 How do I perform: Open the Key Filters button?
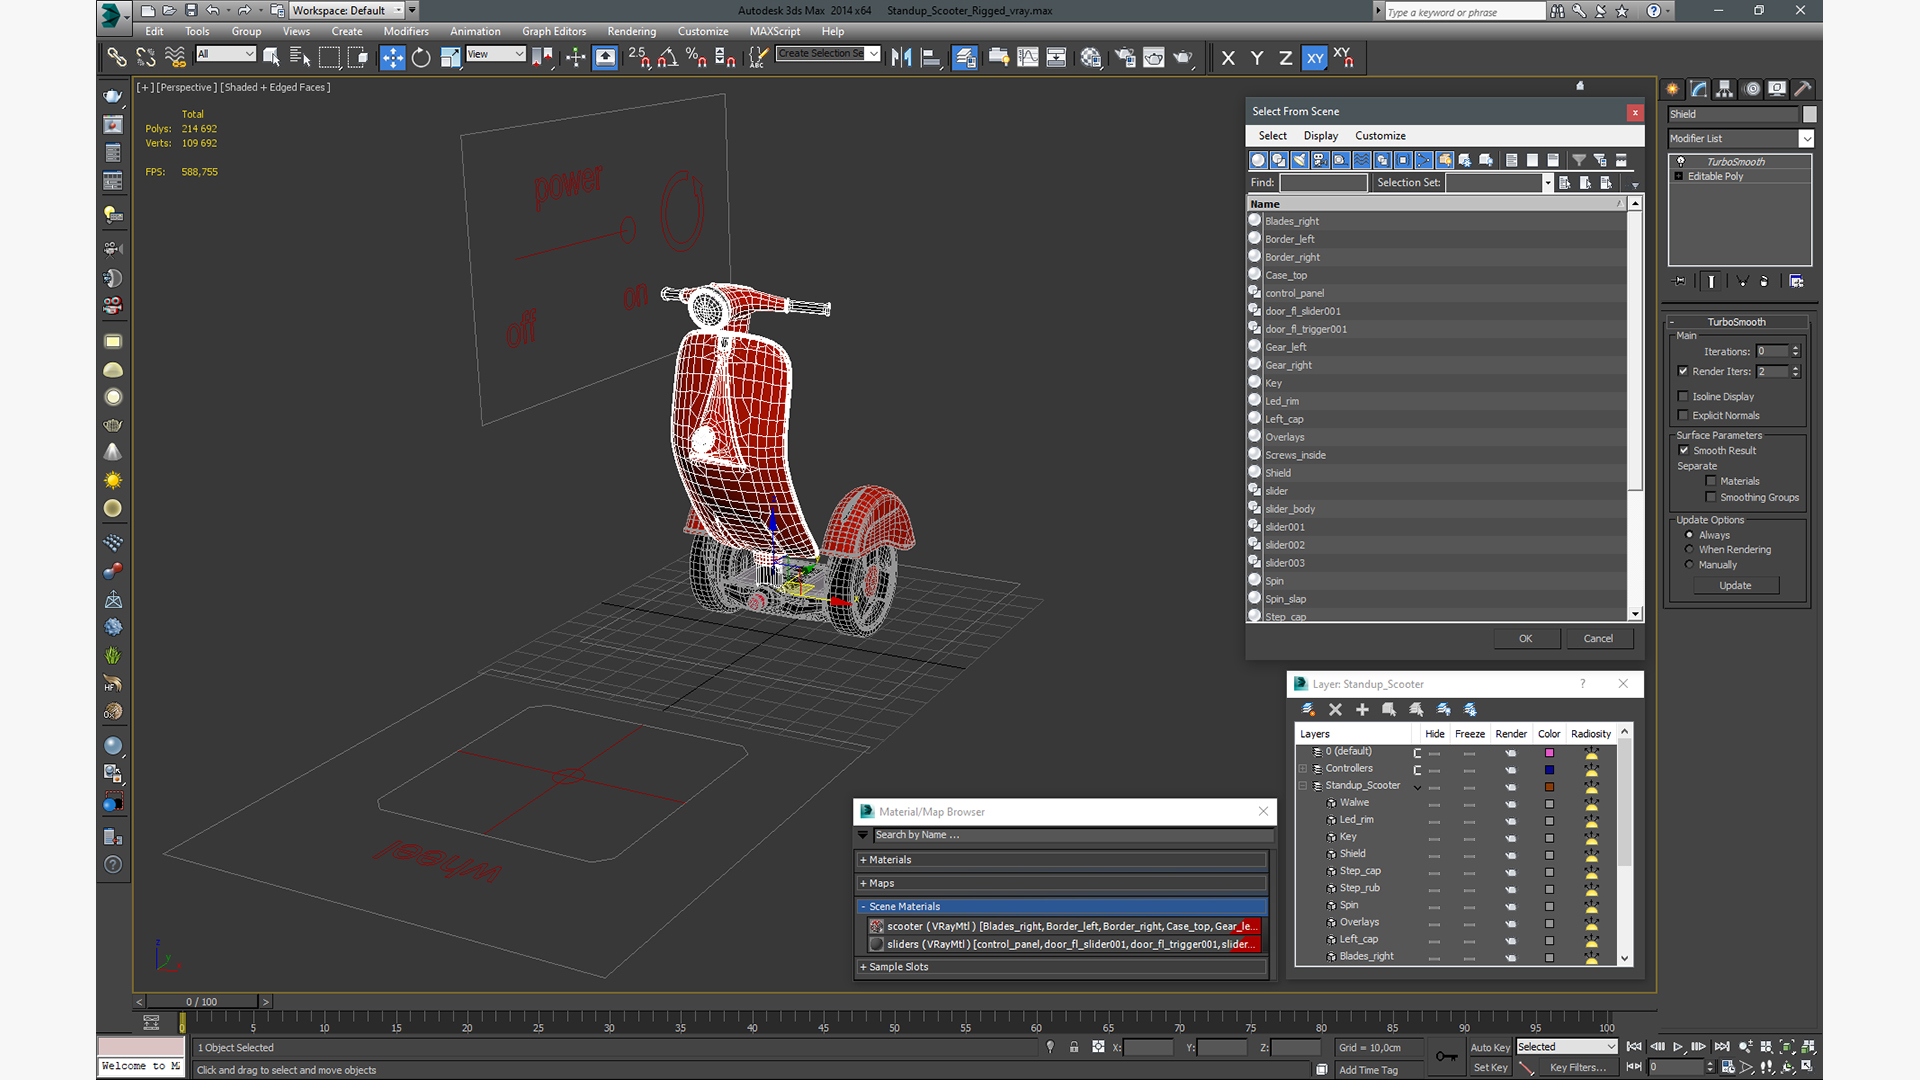pyautogui.click(x=1577, y=1068)
